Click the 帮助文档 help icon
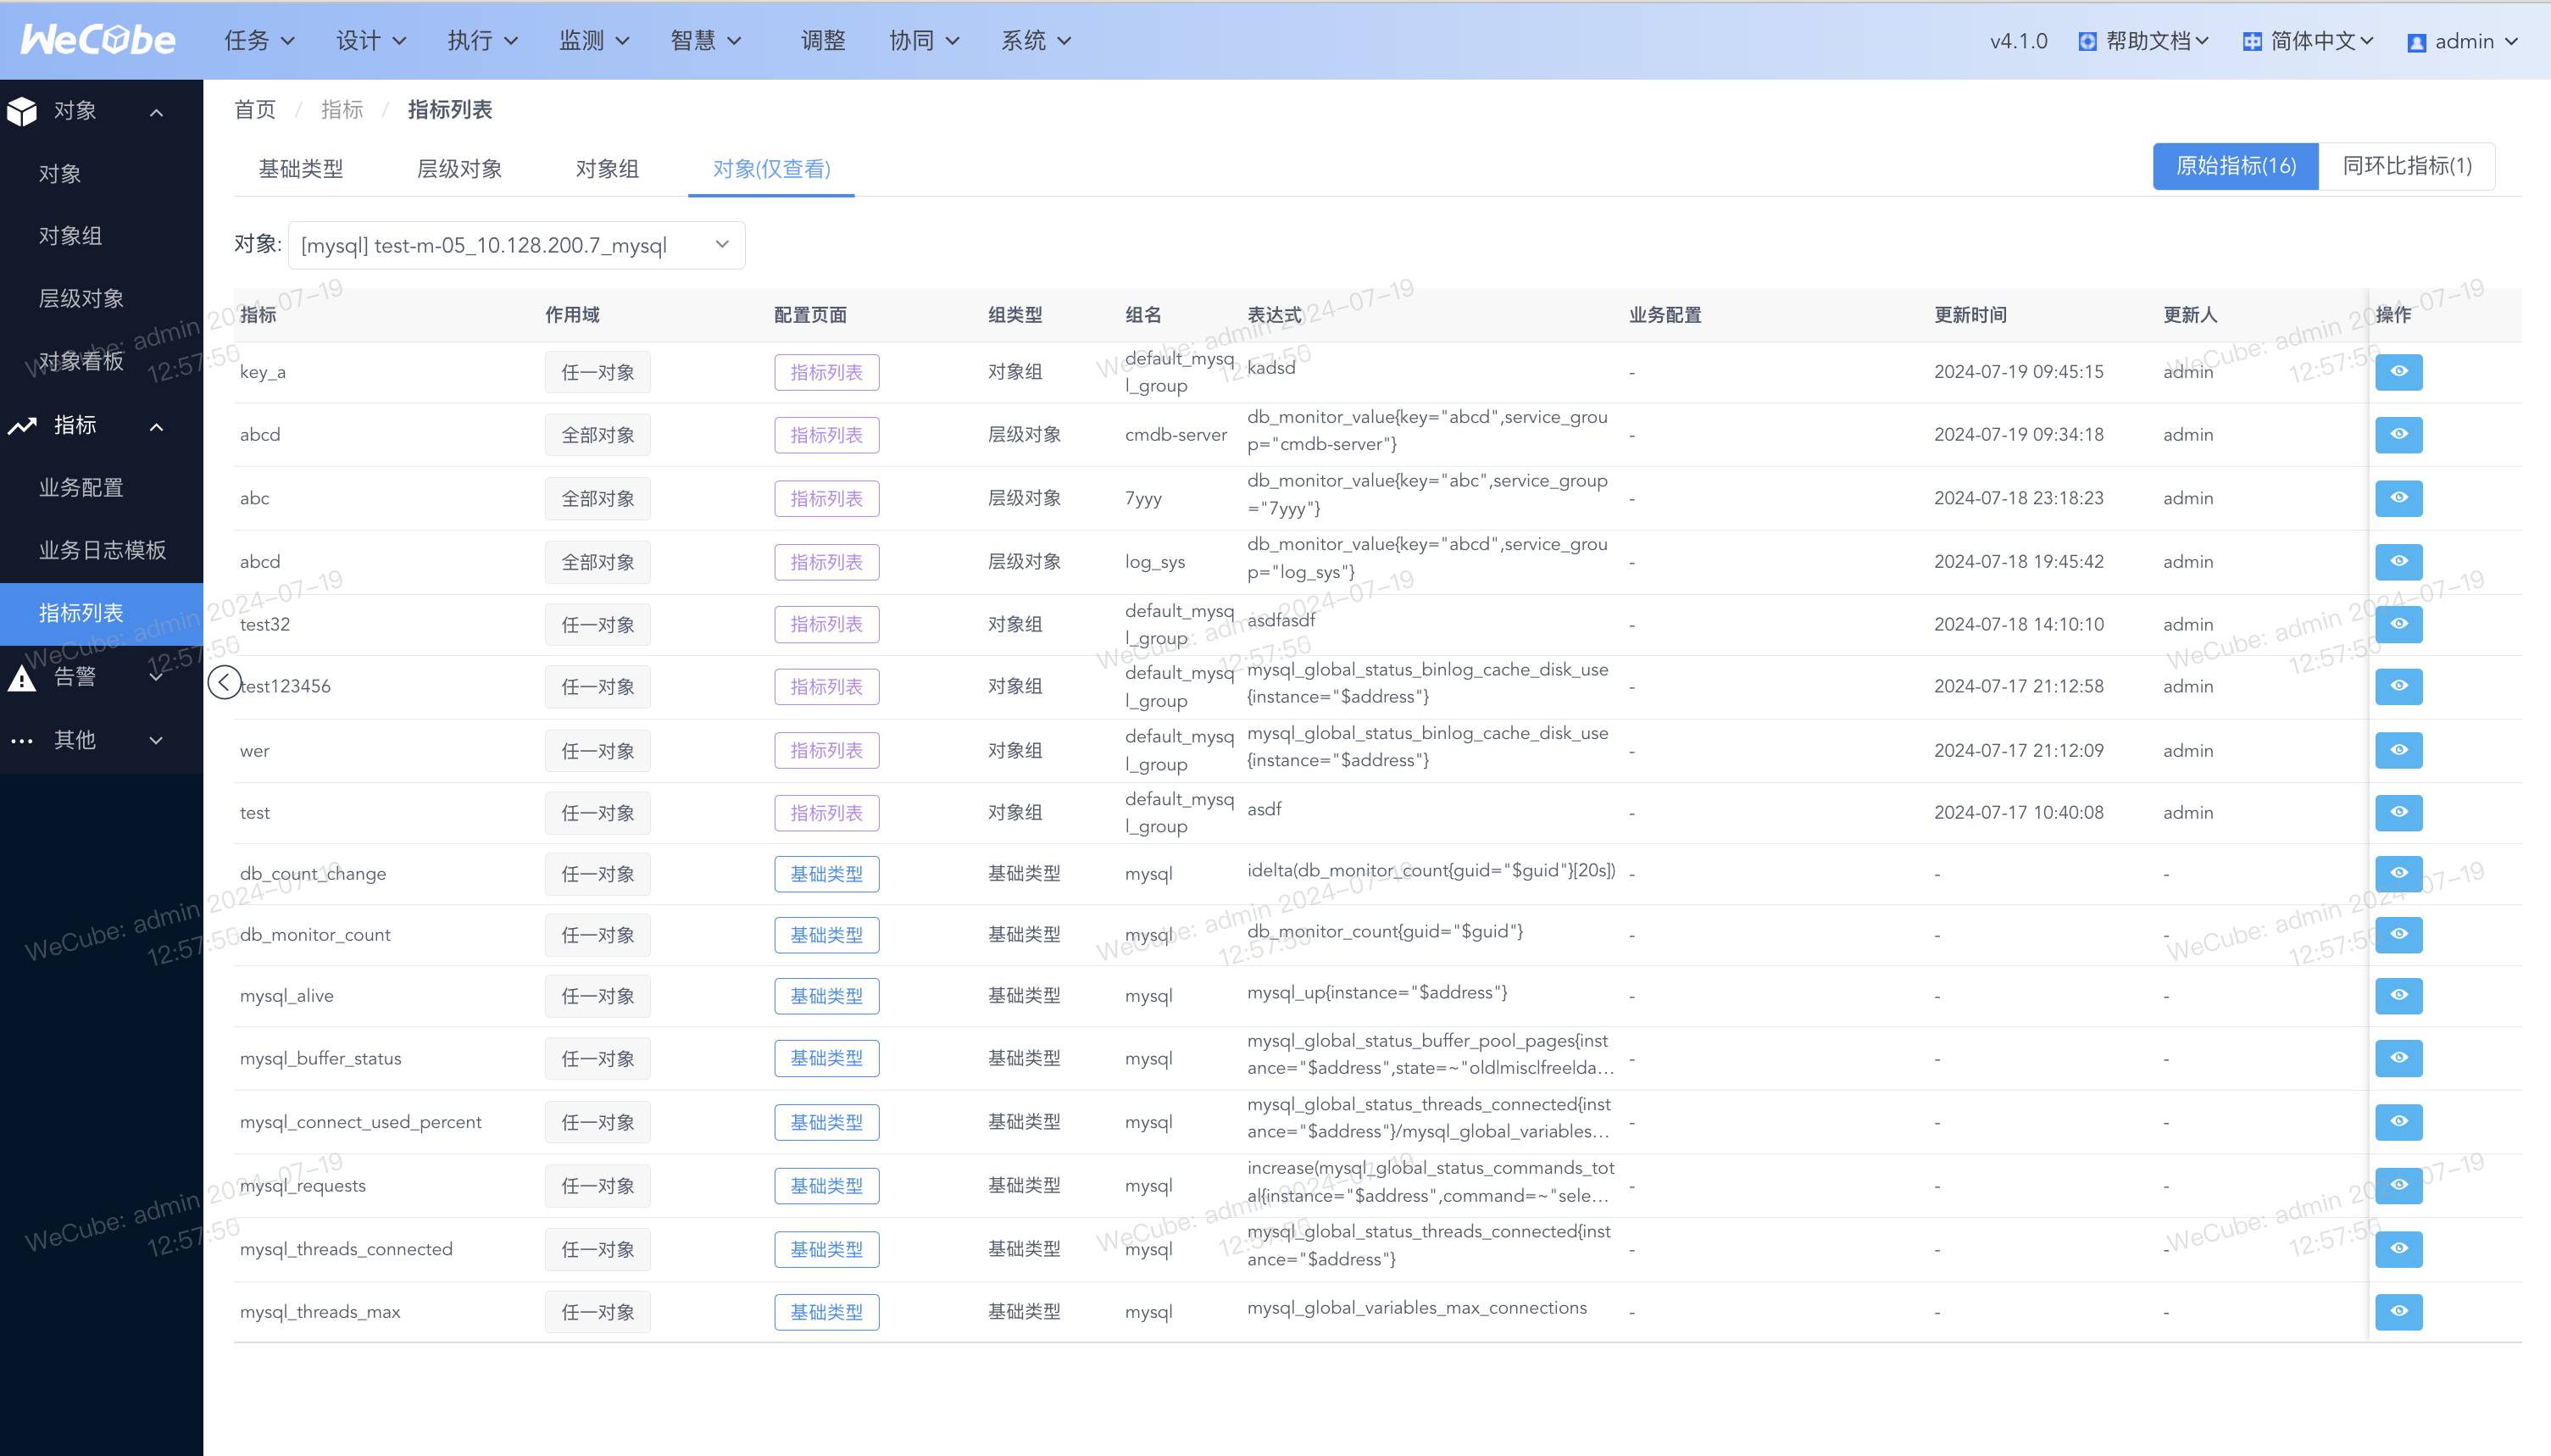The image size is (2551, 1456). point(2087,42)
